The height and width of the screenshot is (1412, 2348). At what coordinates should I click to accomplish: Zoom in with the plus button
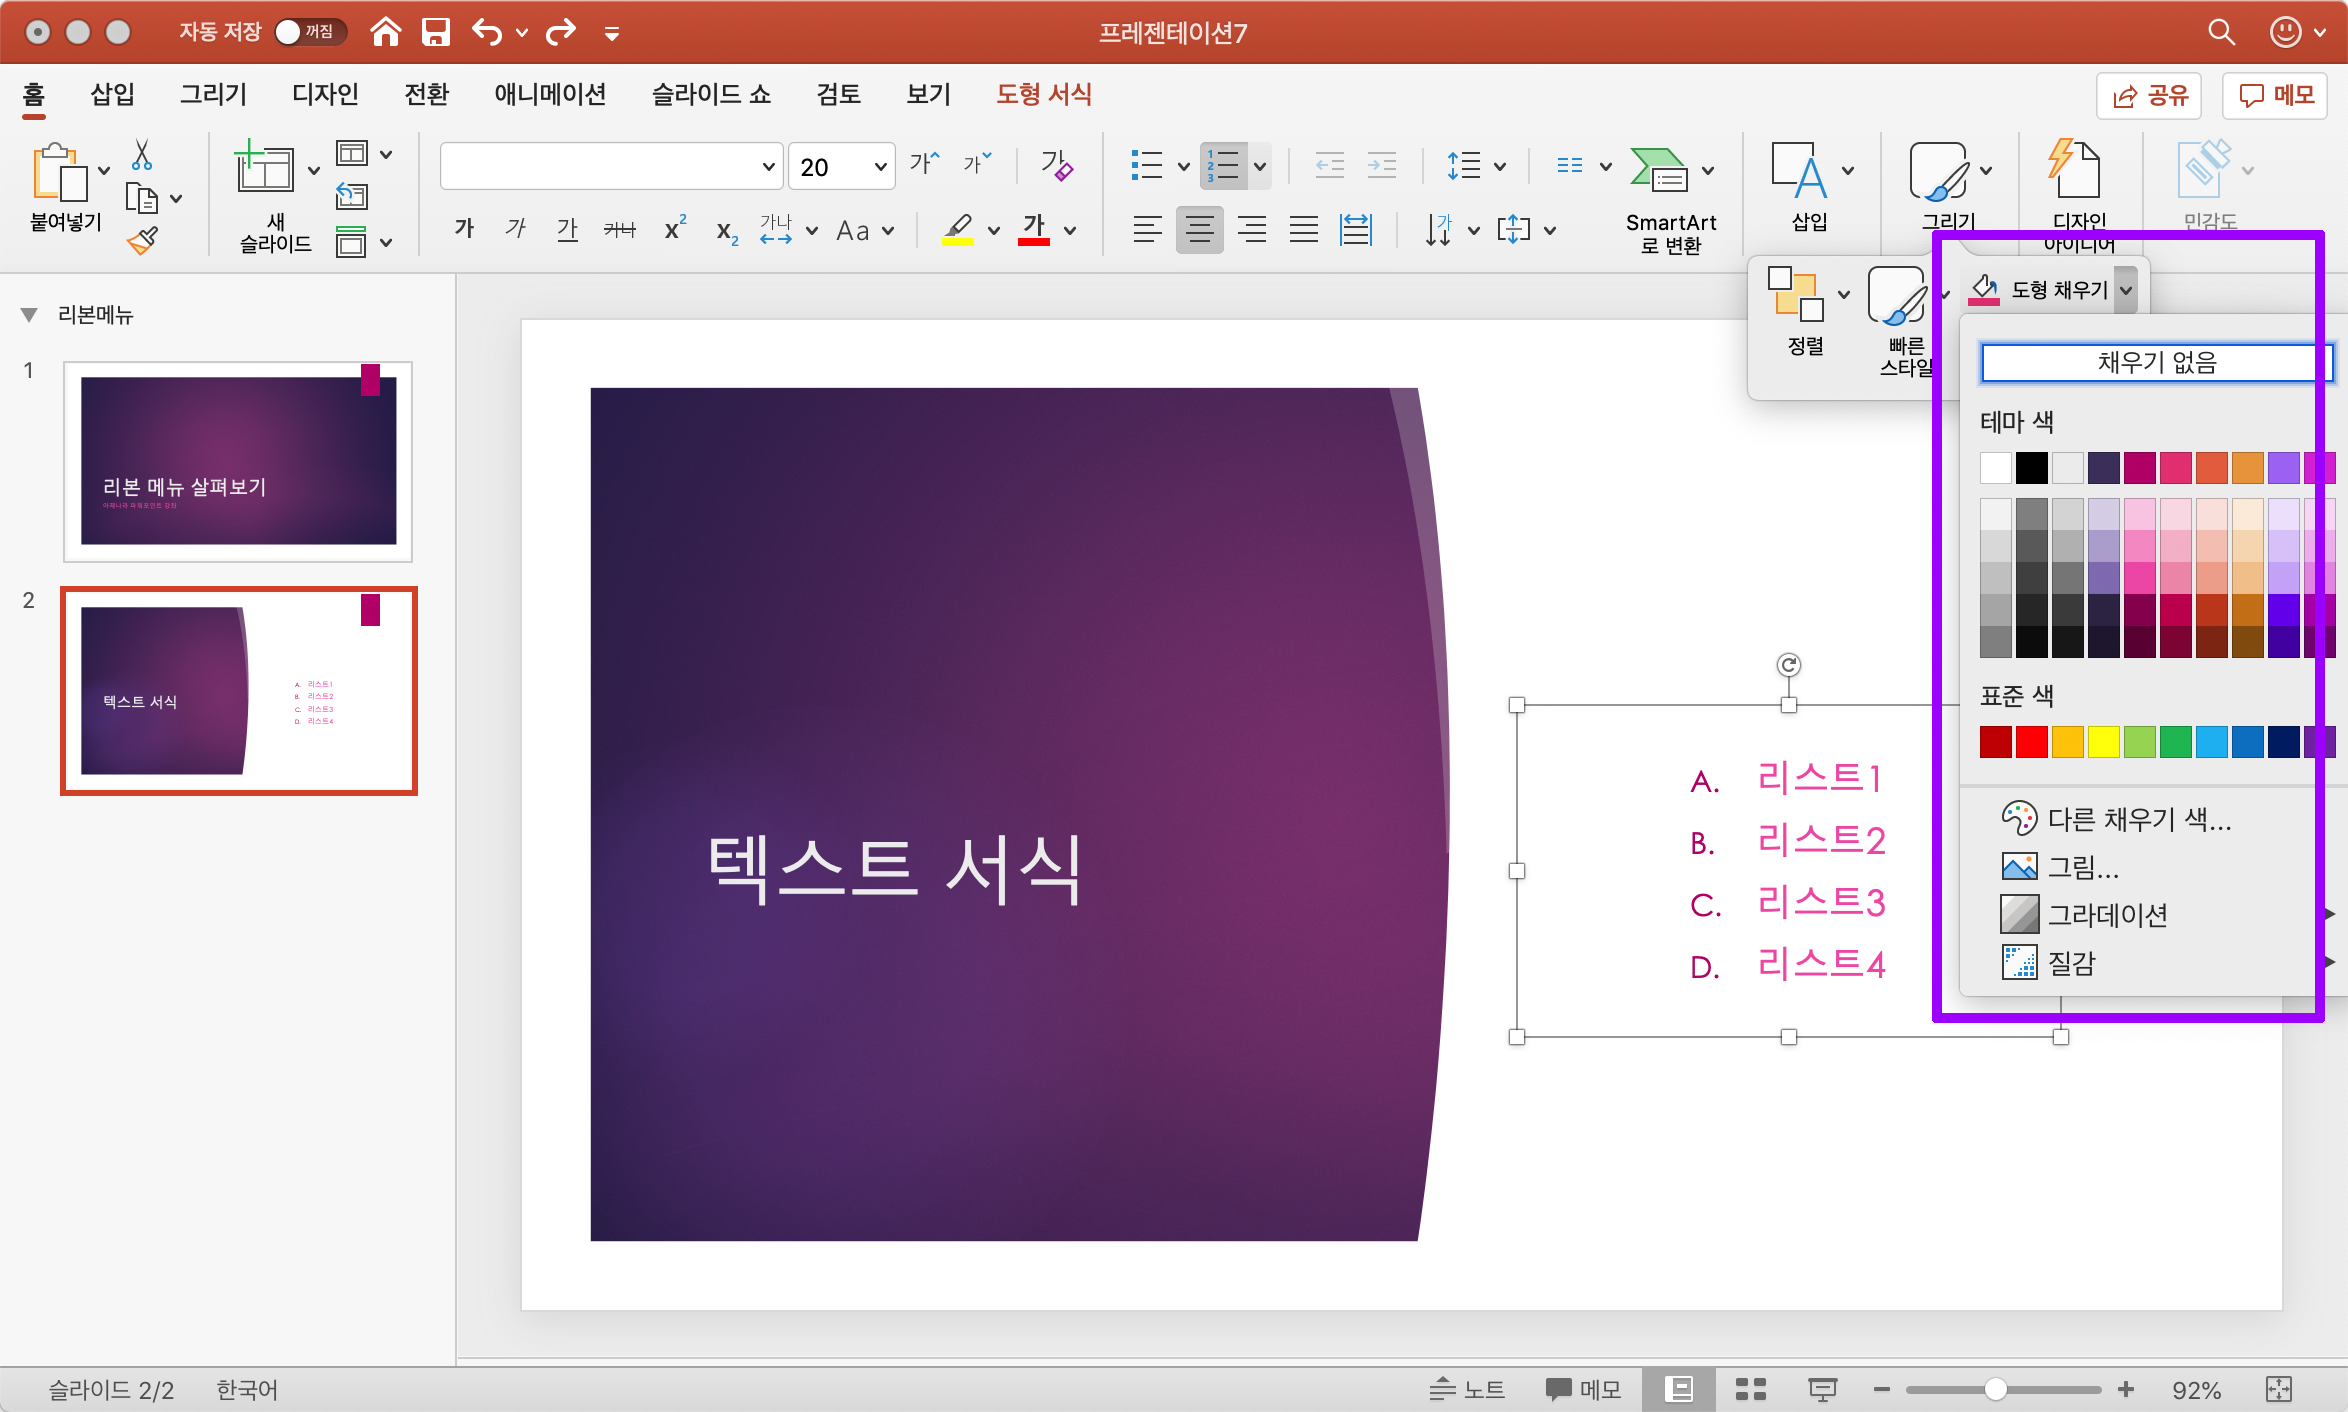click(2126, 1389)
